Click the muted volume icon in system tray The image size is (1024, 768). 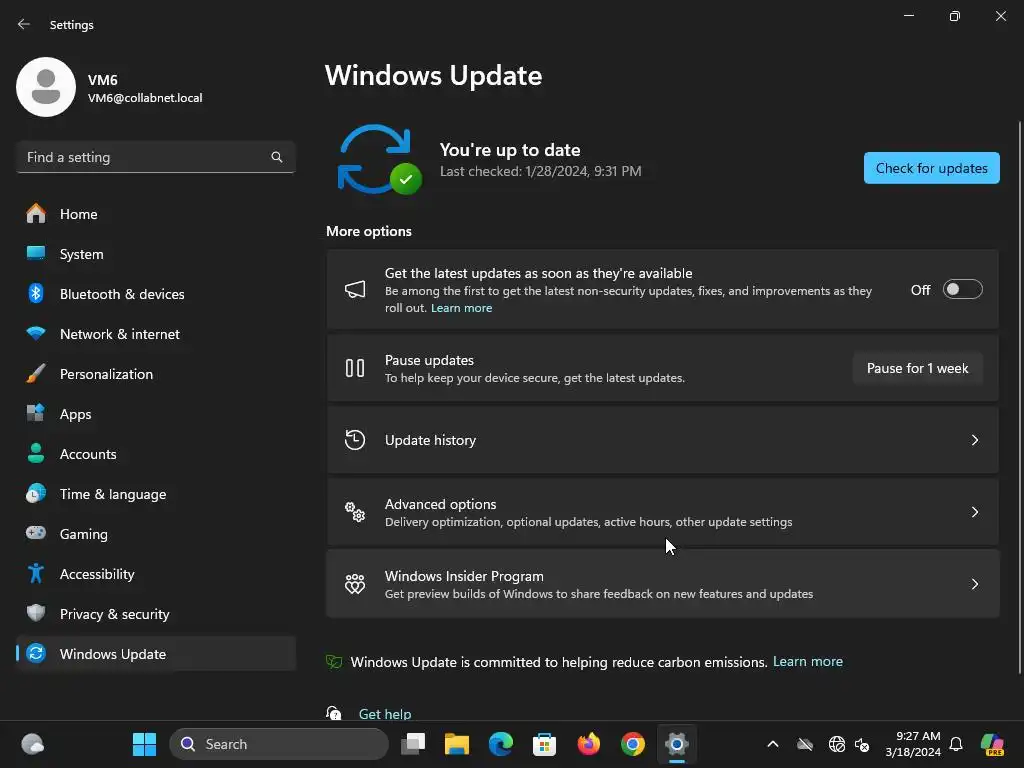tap(862, 744)
